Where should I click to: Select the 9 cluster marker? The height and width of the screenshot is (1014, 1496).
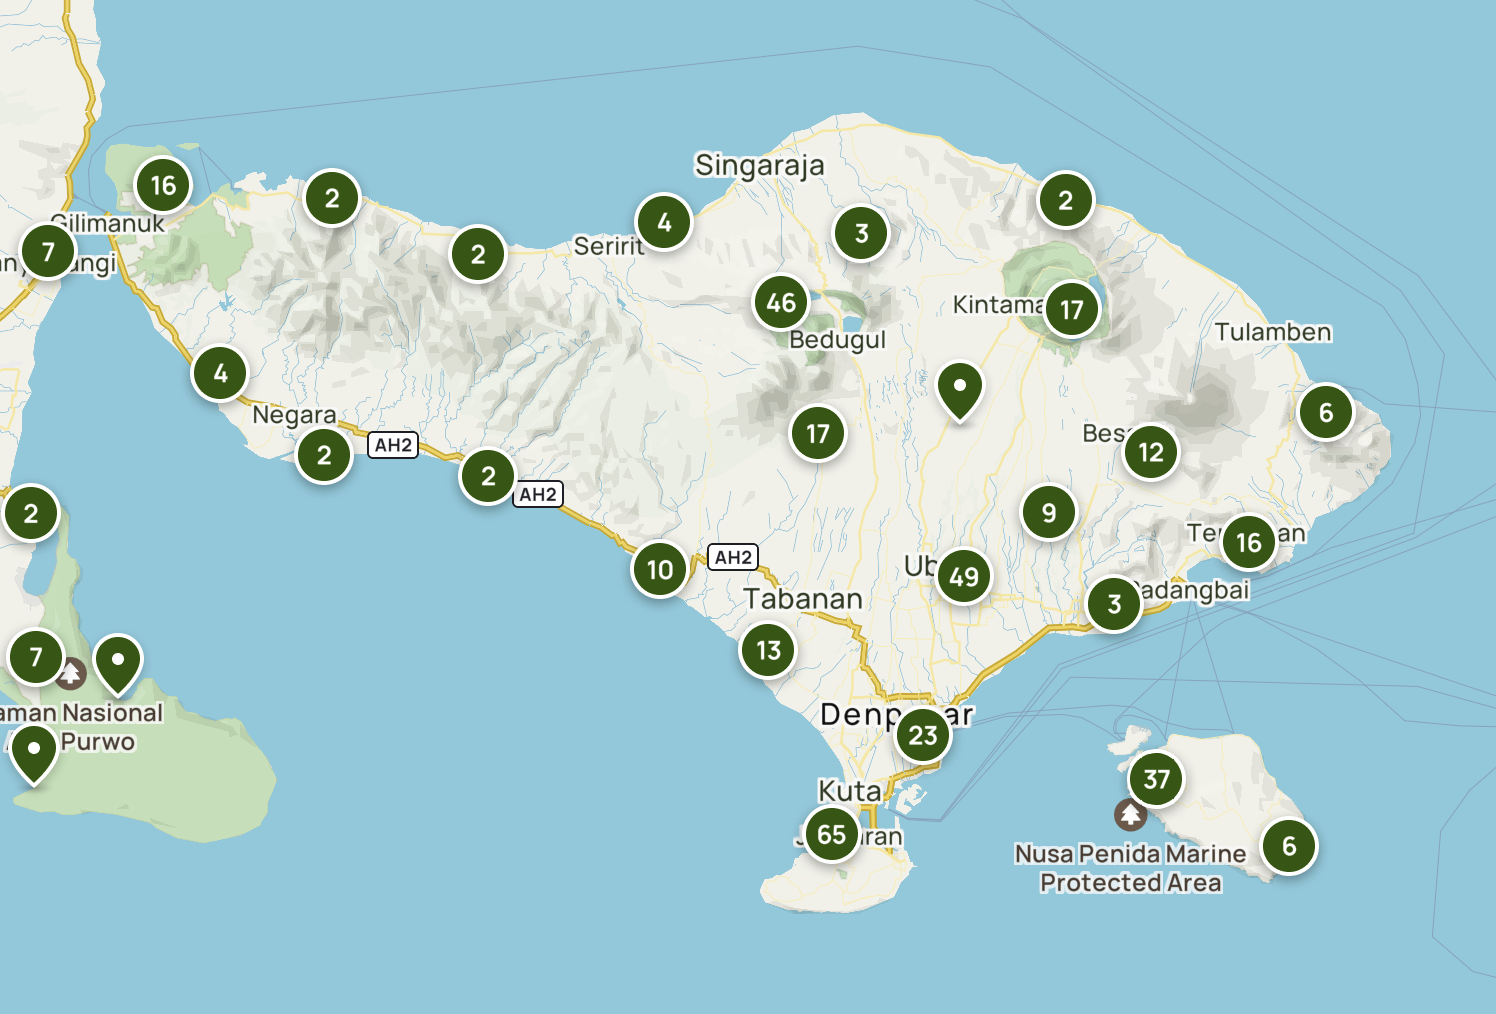click(x=1048, y=513)
